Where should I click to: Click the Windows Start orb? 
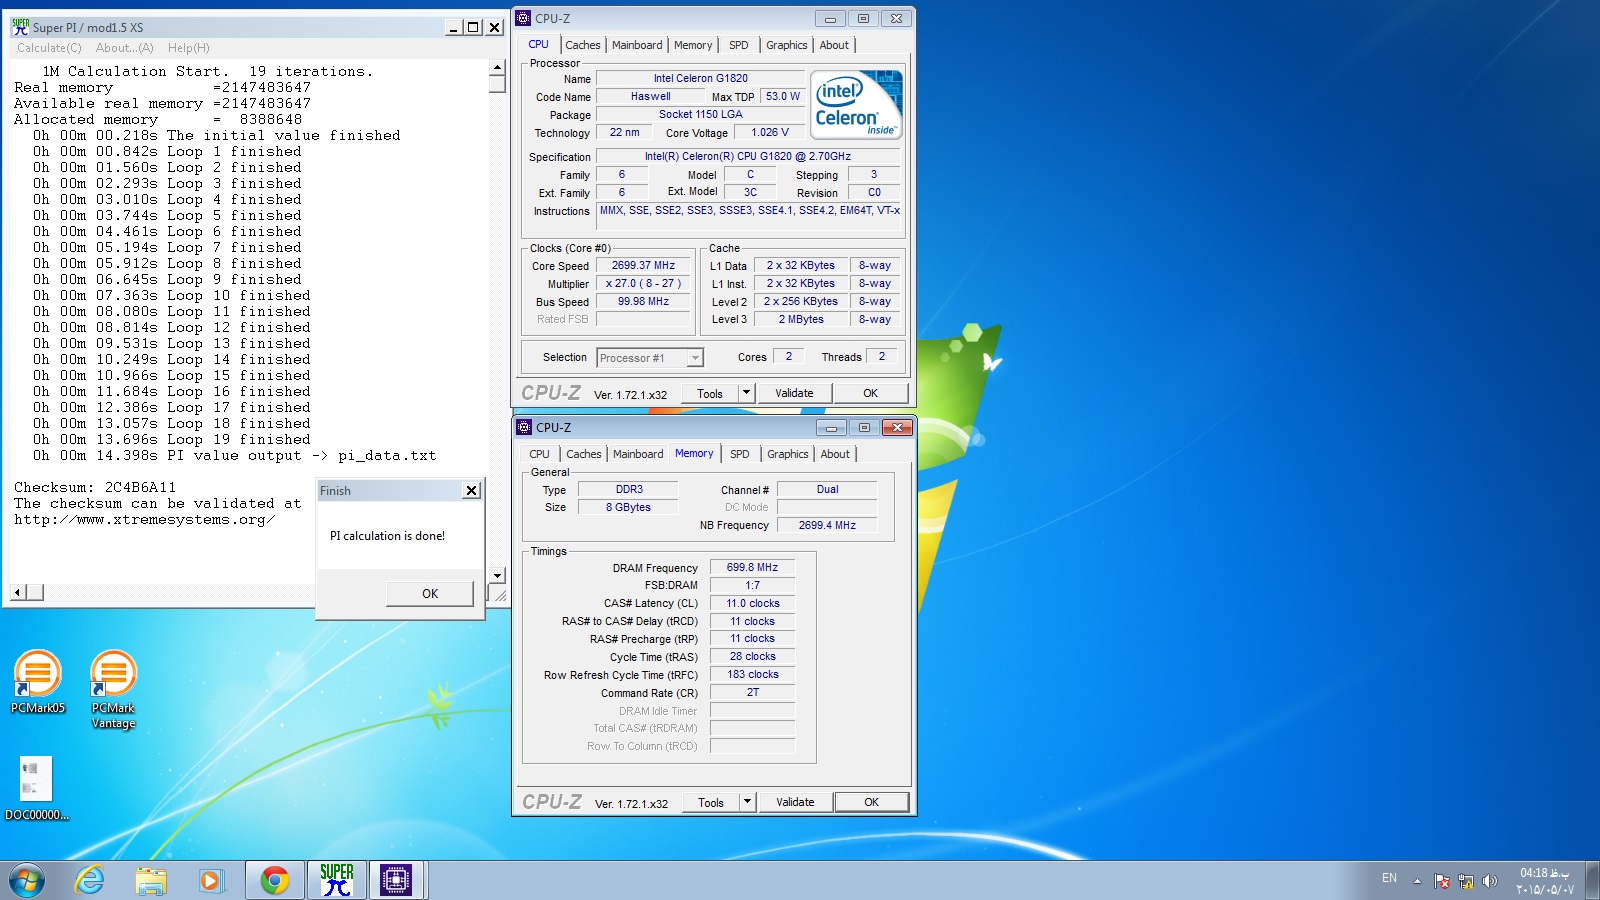coord(27,880)
